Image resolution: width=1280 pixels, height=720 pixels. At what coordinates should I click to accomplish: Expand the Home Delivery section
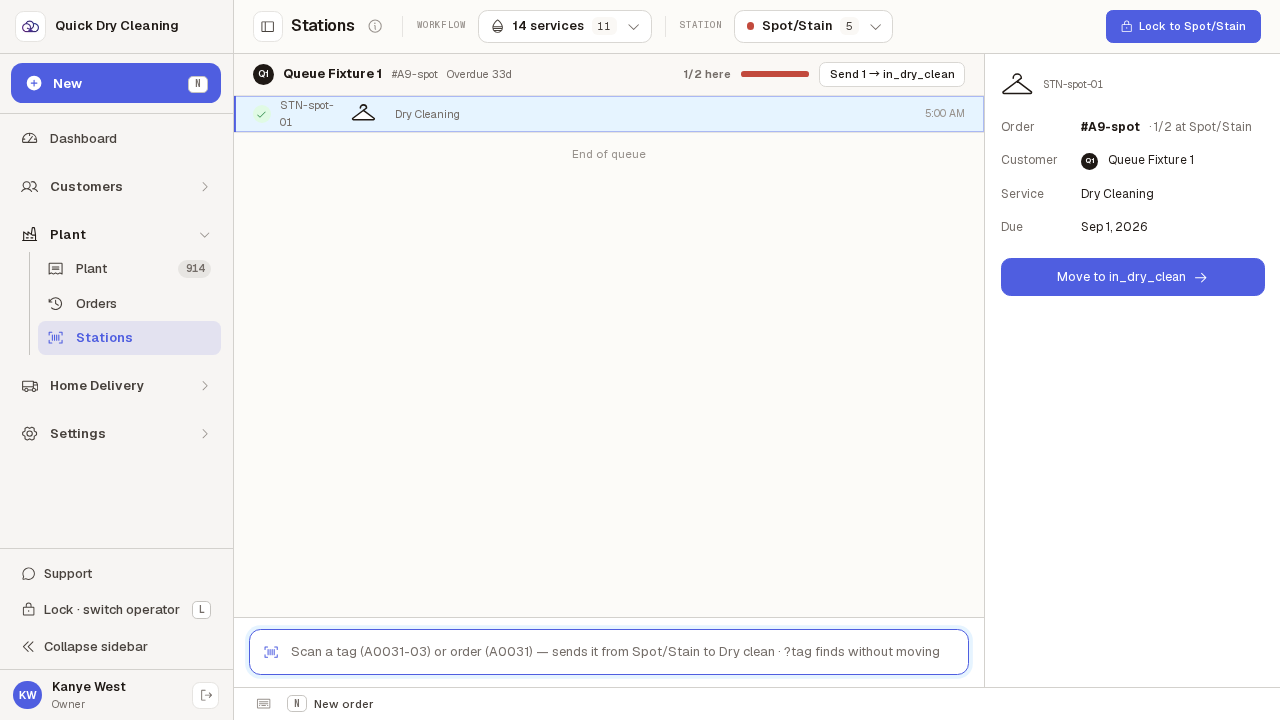[117, 385]
